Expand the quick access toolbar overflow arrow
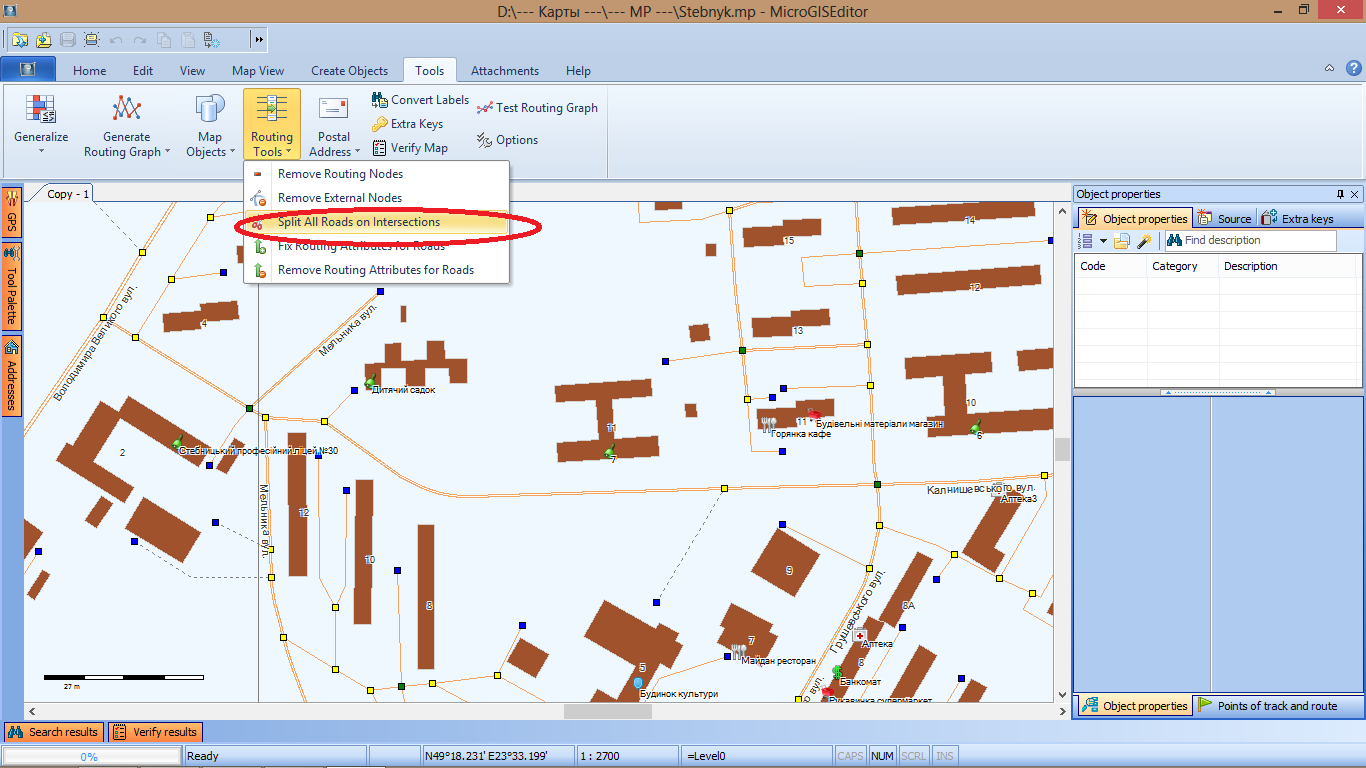The width and height of the screenshot is (1366, 768). pos(259,40)
